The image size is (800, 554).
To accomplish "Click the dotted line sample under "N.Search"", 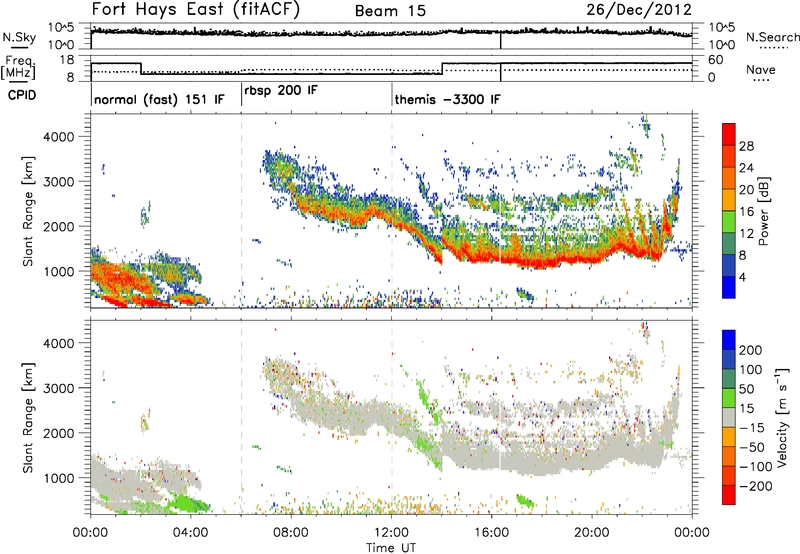I will pos(774,47).
